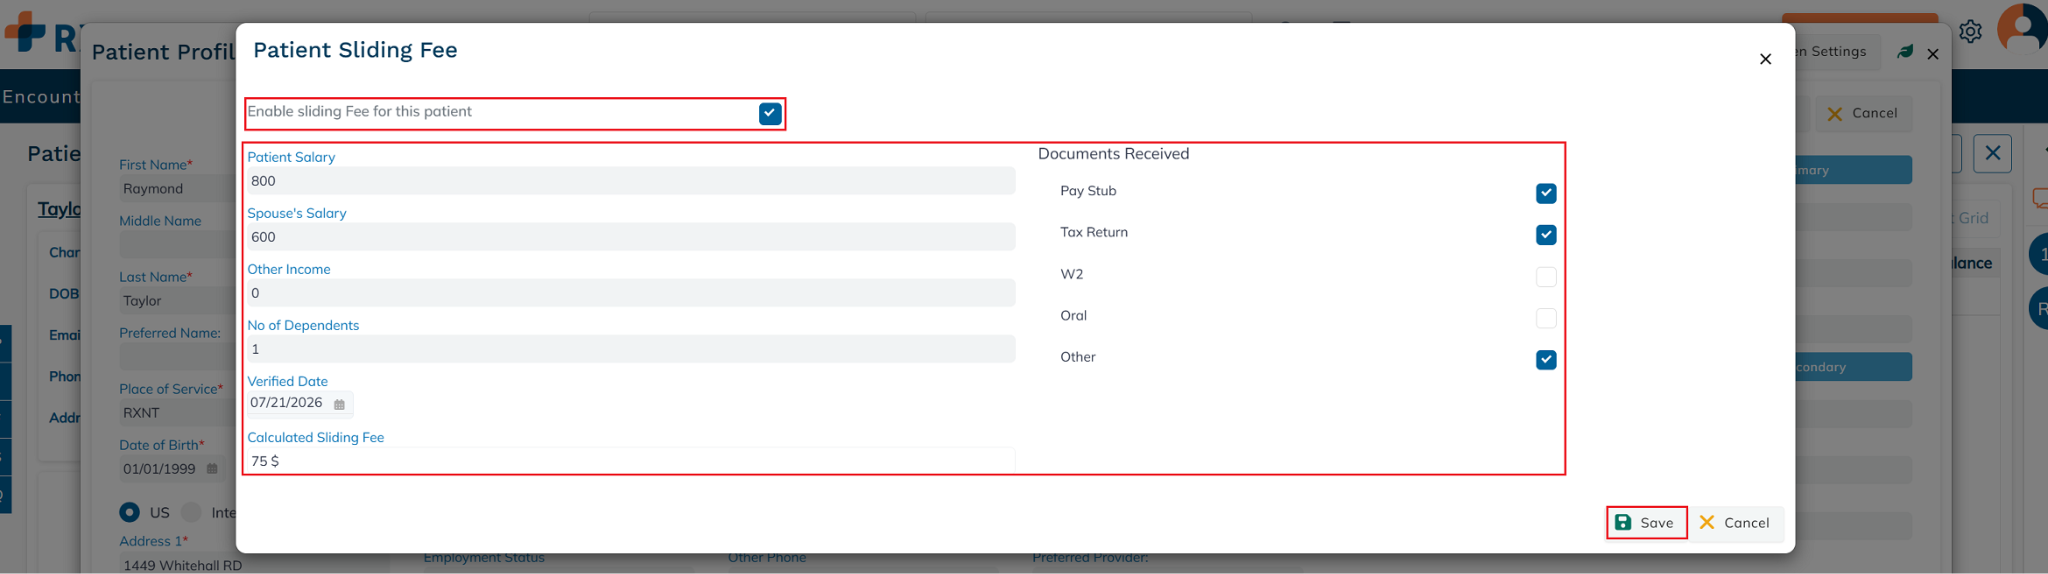Click the boxed X icon behind dialog

click(1992, 153)
